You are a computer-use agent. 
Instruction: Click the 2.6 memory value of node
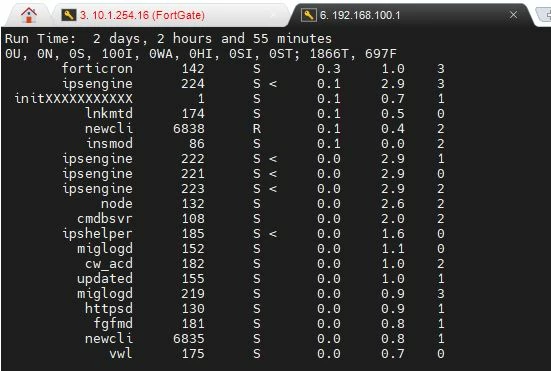(x=393, y=204)
